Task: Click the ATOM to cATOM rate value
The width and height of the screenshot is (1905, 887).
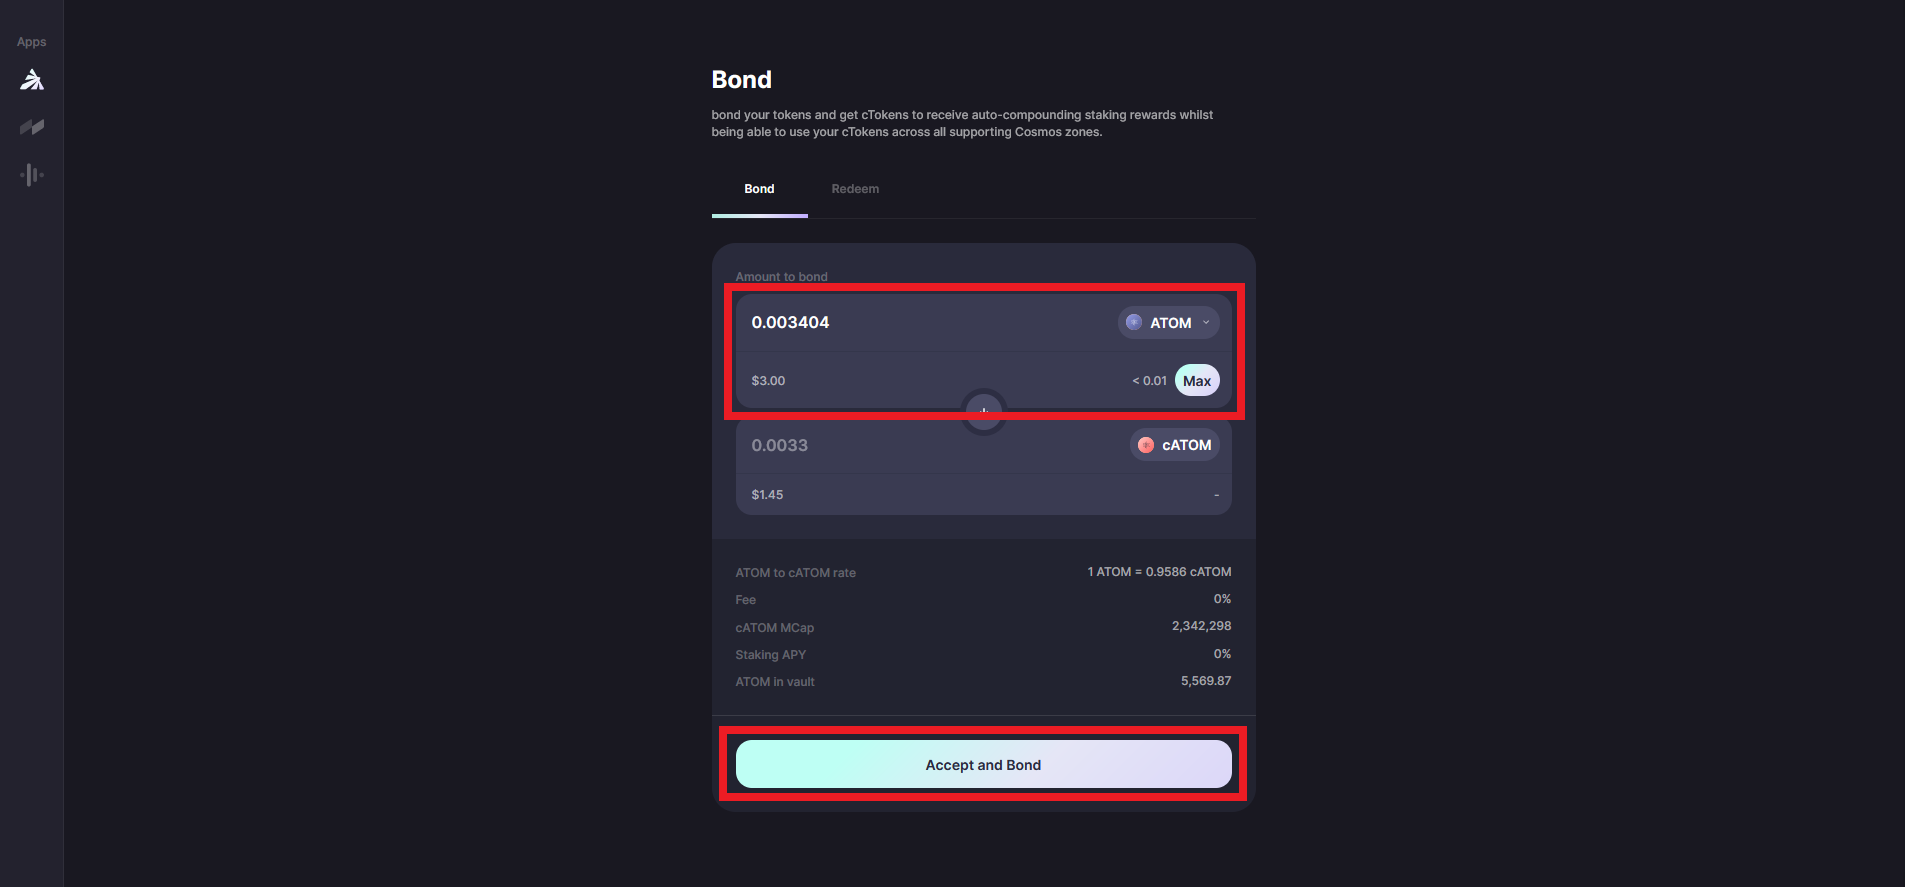Action: 1159,572
